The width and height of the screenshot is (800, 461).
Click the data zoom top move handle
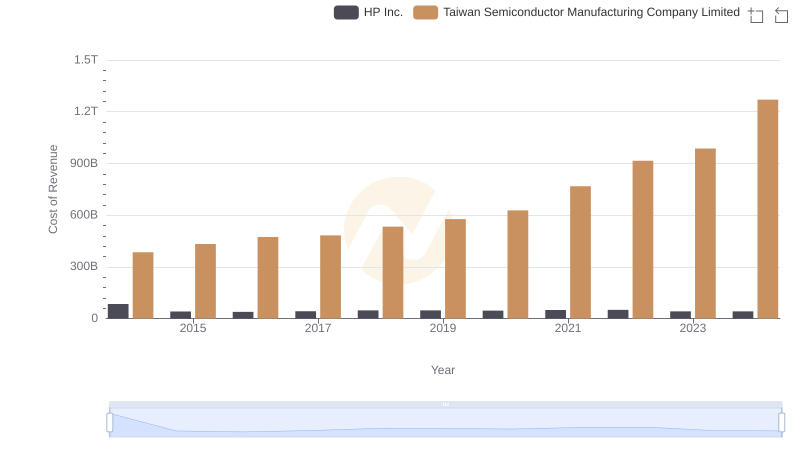(445, 404)
